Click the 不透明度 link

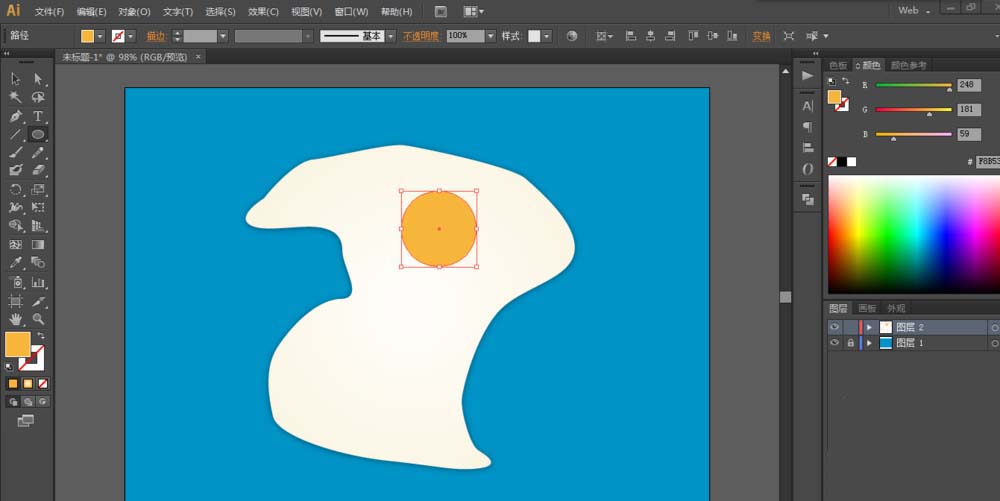[421, 36]
